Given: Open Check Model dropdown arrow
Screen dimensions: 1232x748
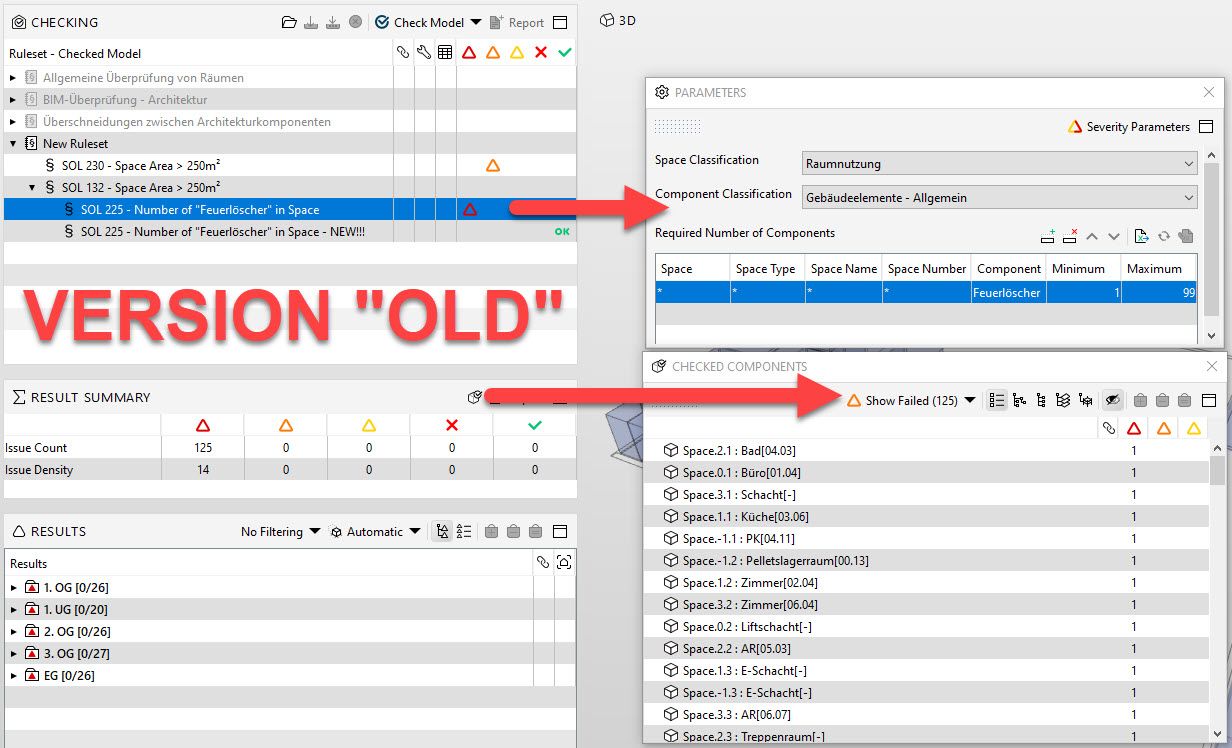Looking at the screenshot, I should click(x=476, y=22).
